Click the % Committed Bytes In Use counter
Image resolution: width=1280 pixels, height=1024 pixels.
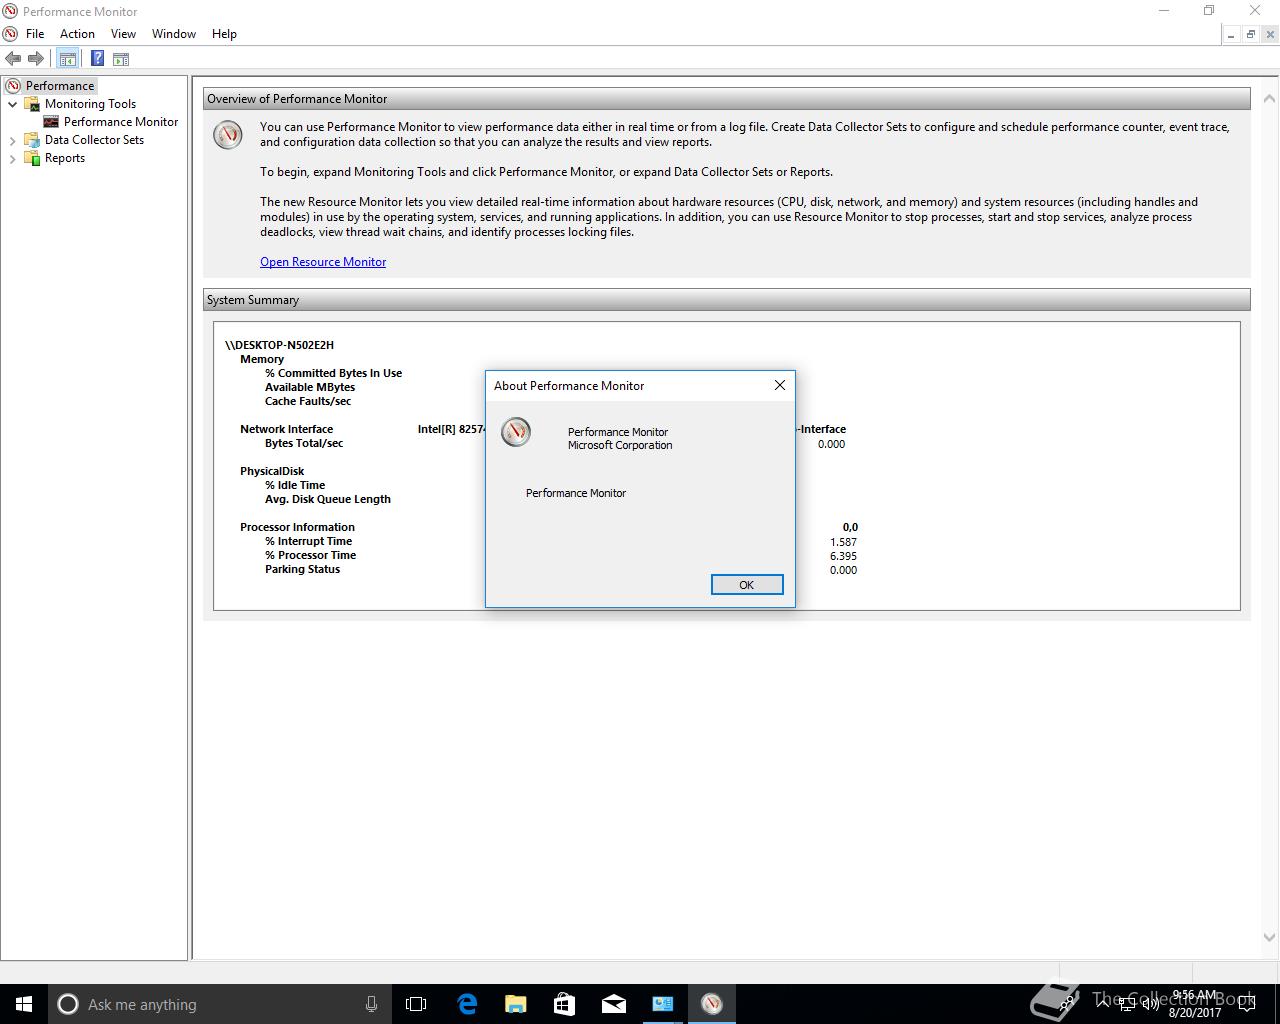click(333, 373)
